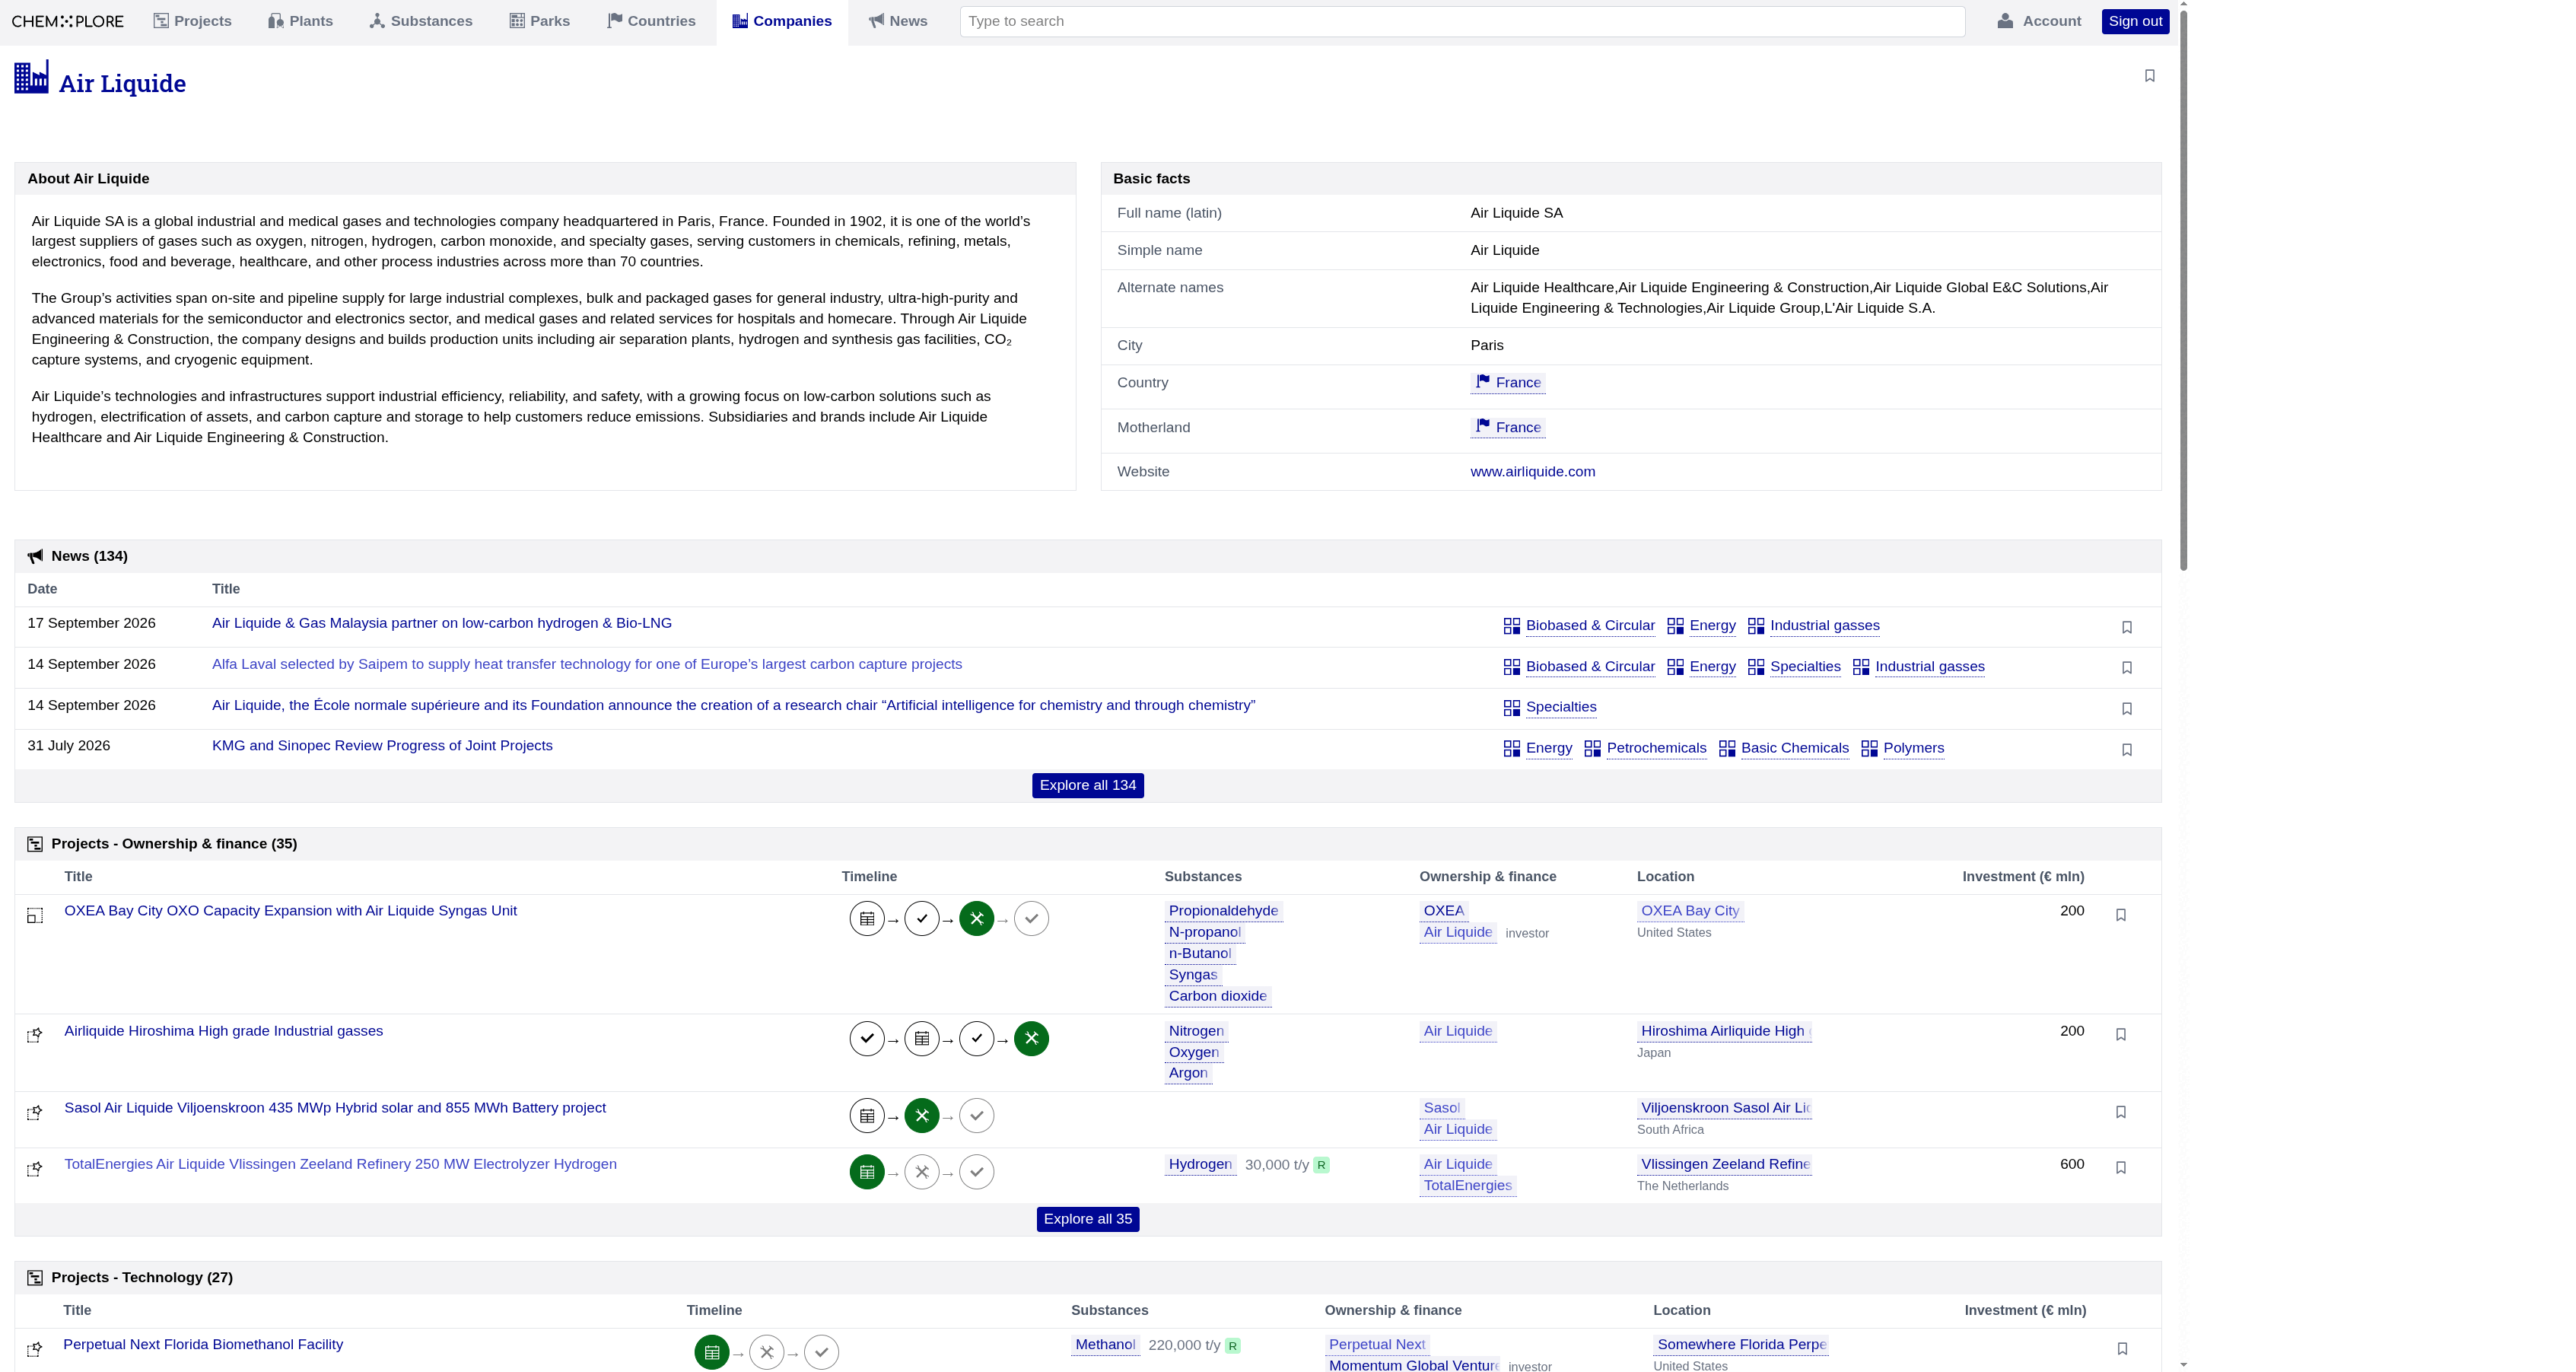Open www.airliquide.com website link
This screenshot has height=1372, width=2576.
click(x=1532, y=472)
